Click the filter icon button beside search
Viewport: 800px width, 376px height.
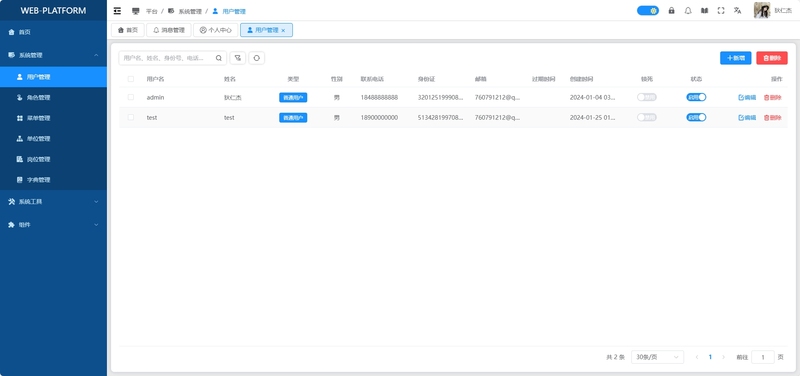click(x=238, y=58)
